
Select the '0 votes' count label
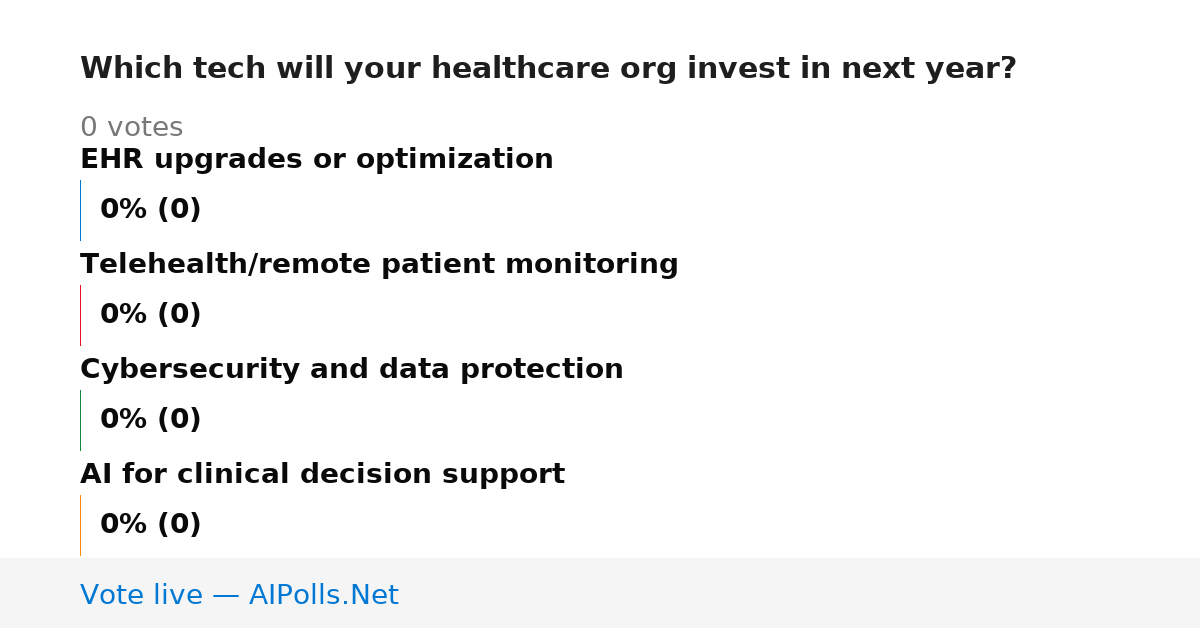[x=131, y=128]
